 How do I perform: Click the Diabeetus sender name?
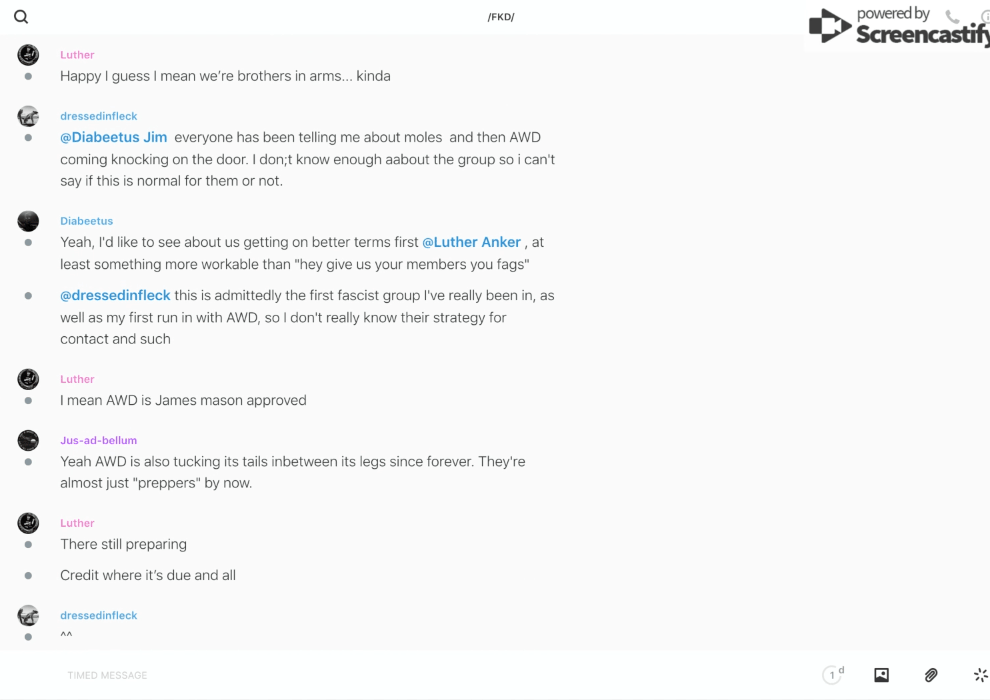pyautogui.click(x=86, y=221)
